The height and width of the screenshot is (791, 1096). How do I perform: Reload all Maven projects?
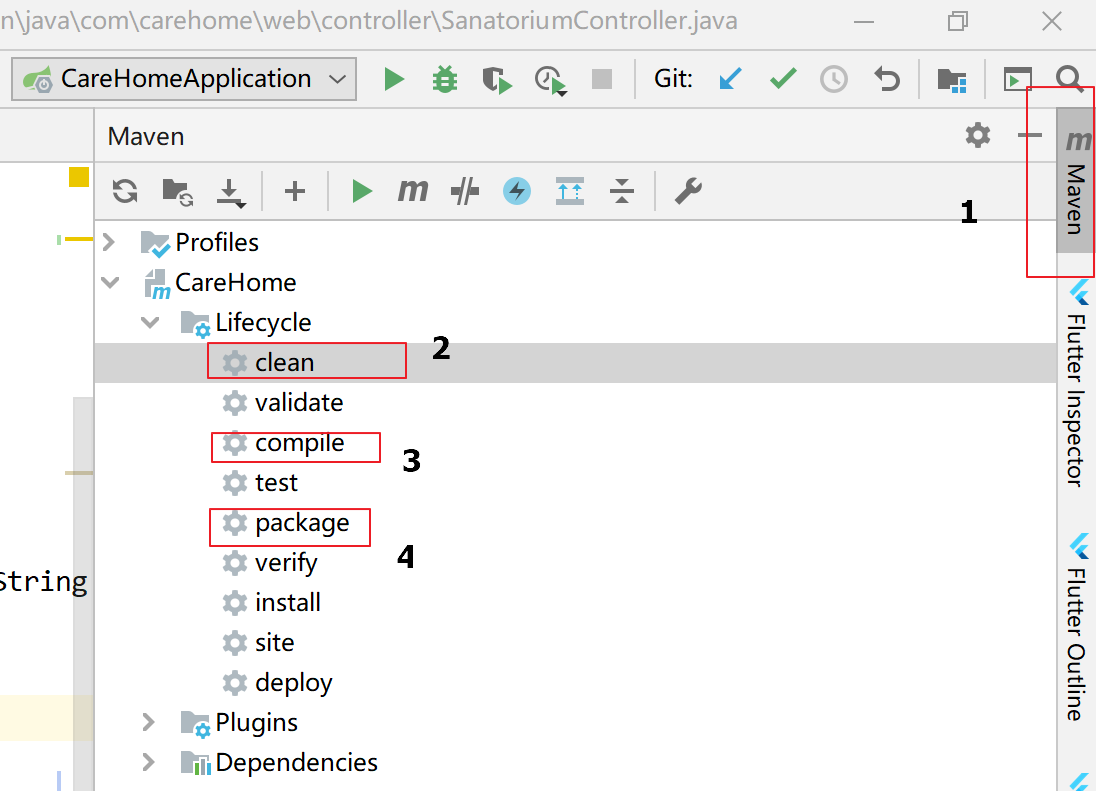coord(125,191)
